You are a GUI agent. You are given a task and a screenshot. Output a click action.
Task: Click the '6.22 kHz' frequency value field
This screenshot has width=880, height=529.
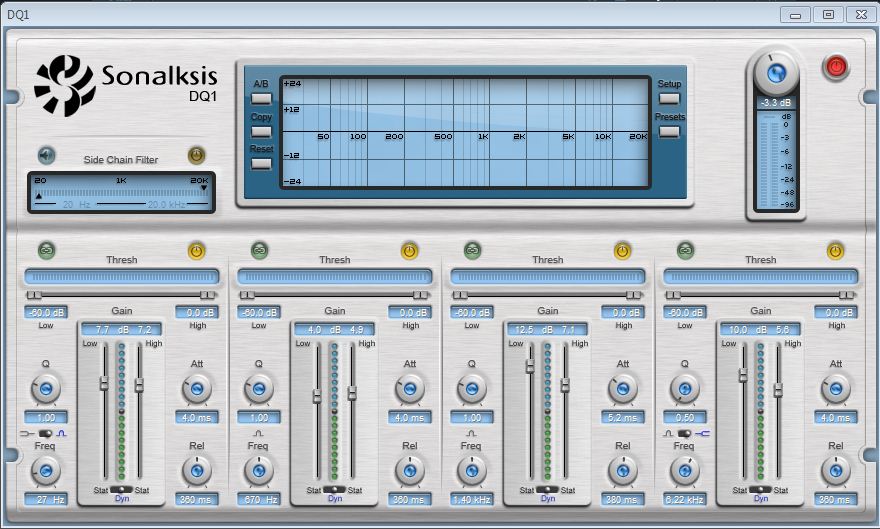click(x=685, y=499)
